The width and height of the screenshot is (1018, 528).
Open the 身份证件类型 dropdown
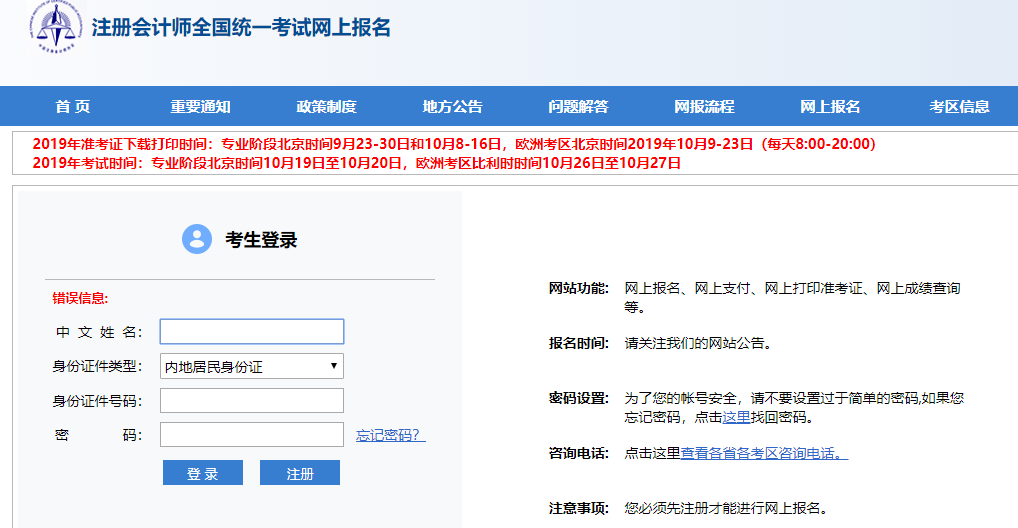tap(252, 366)
